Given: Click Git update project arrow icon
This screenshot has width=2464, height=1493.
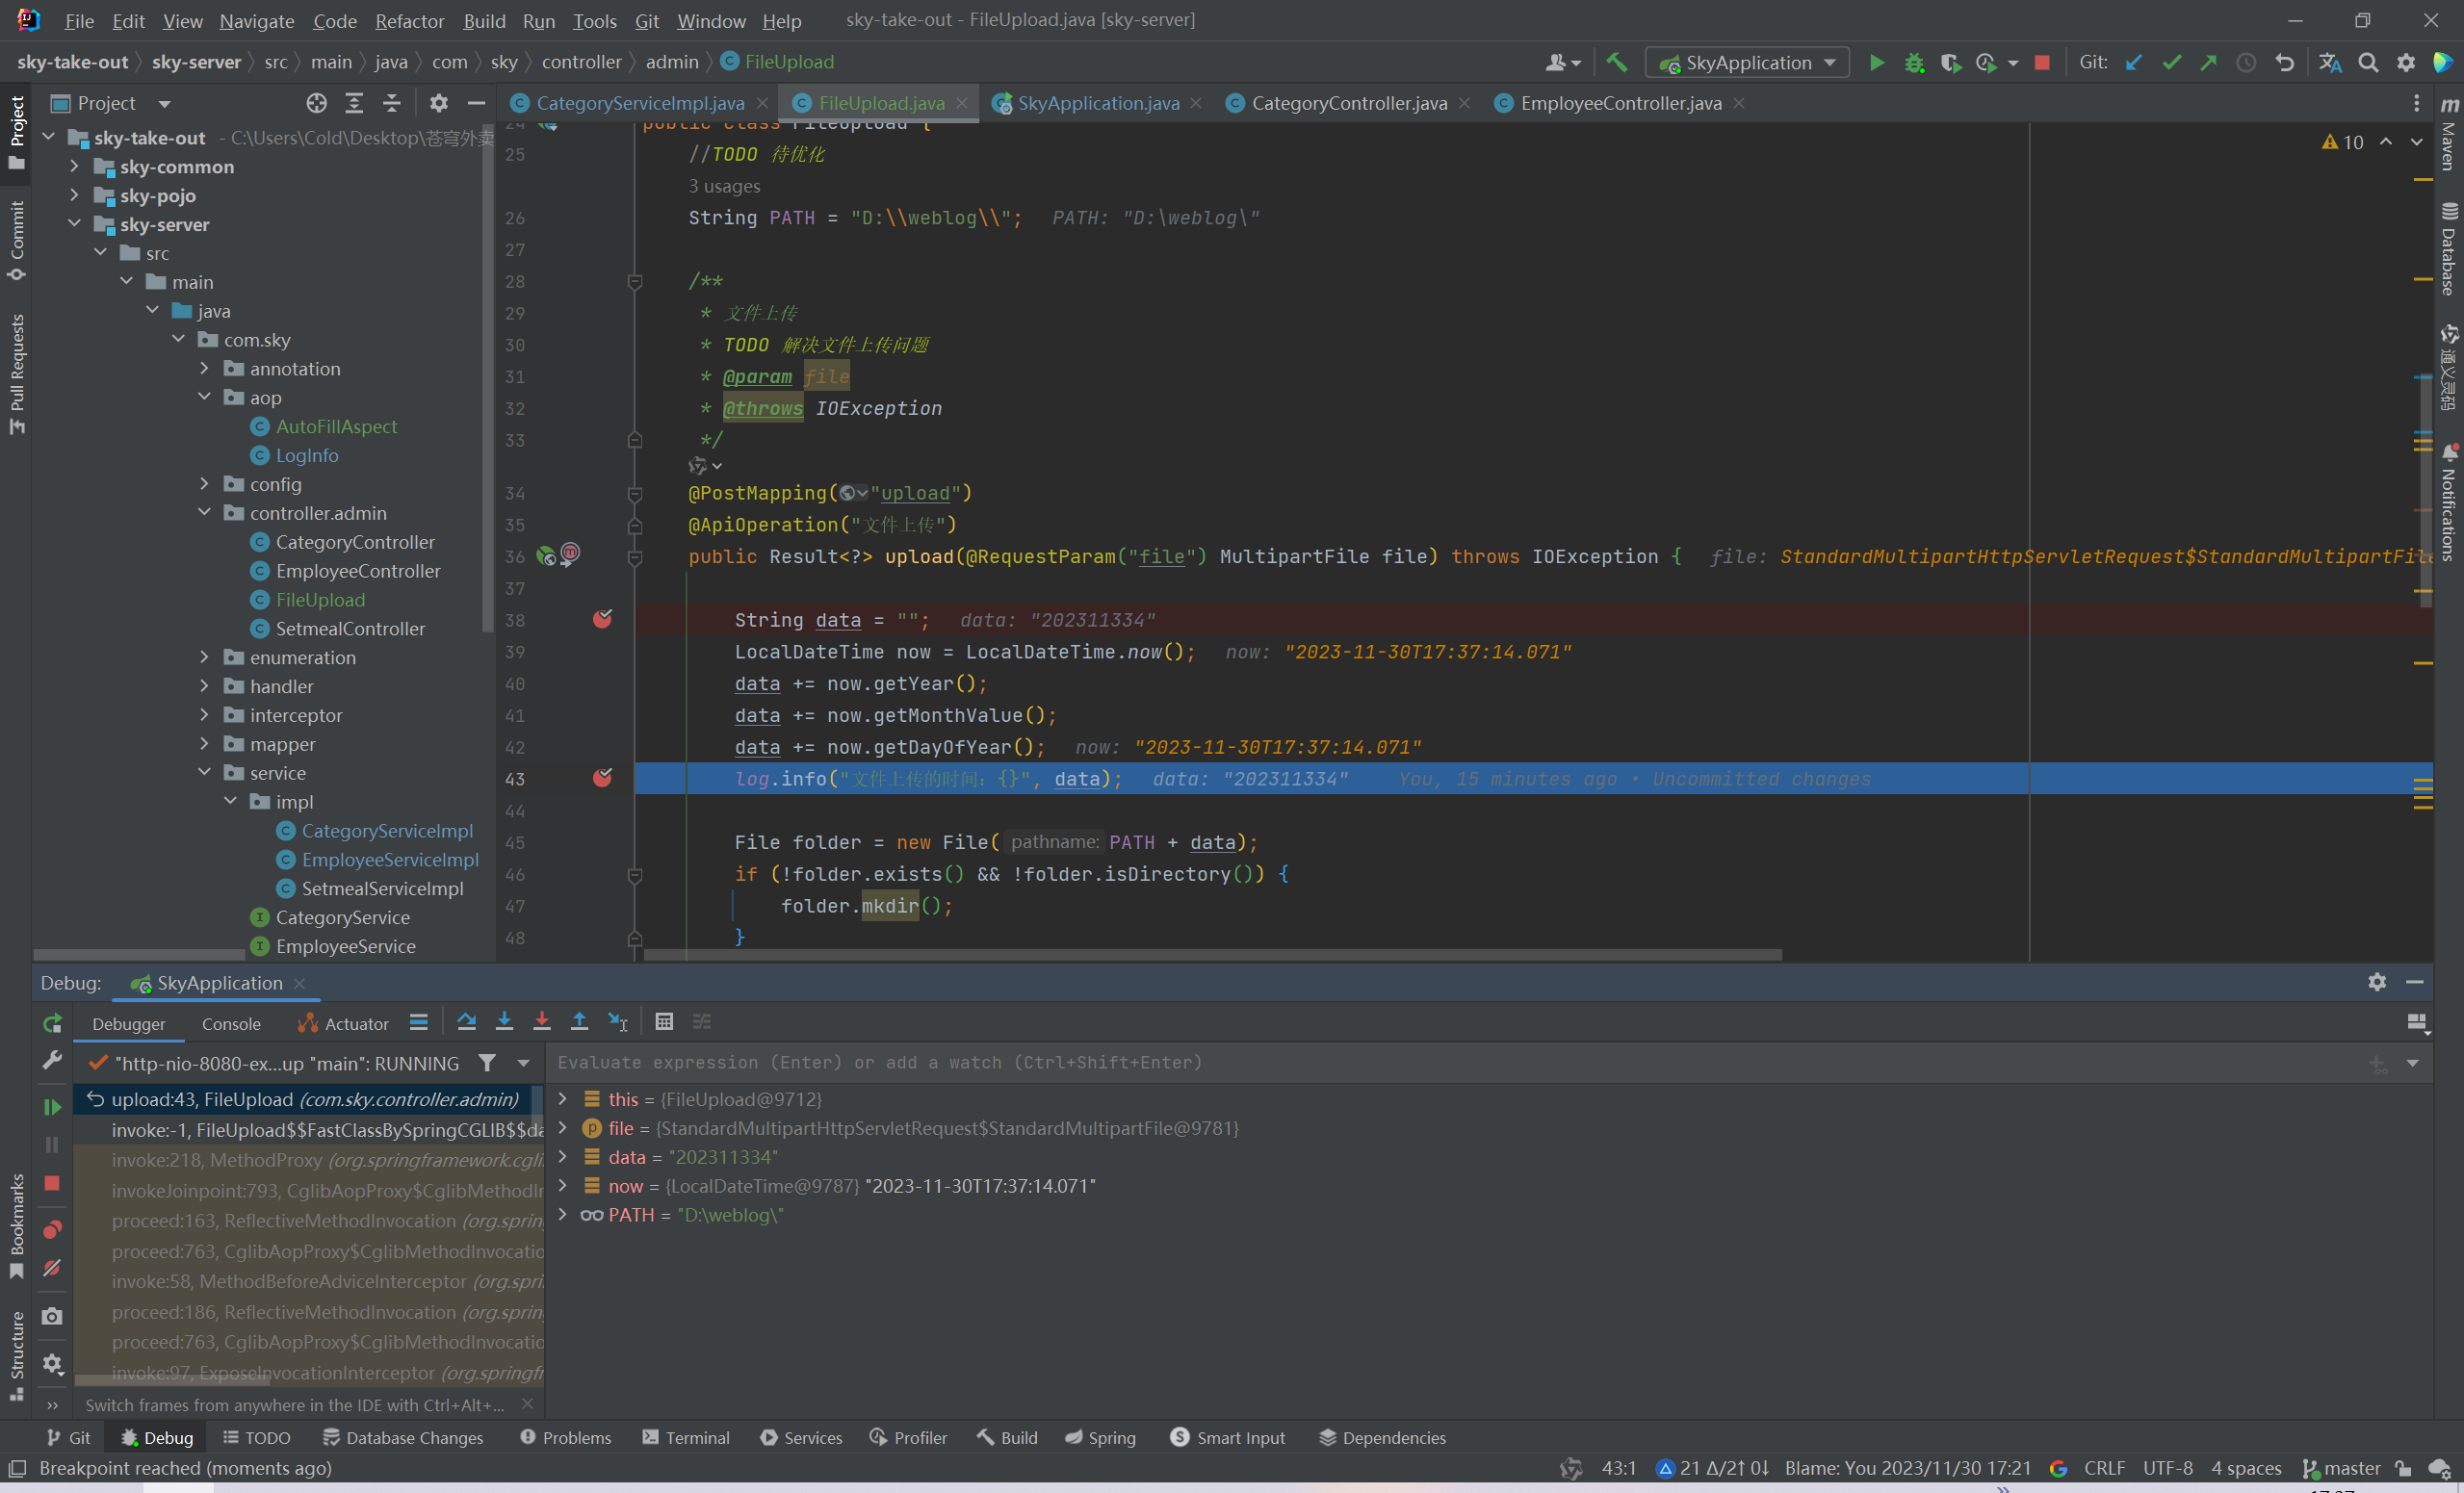Looking at the screenshot, I should pos(2134,62).
